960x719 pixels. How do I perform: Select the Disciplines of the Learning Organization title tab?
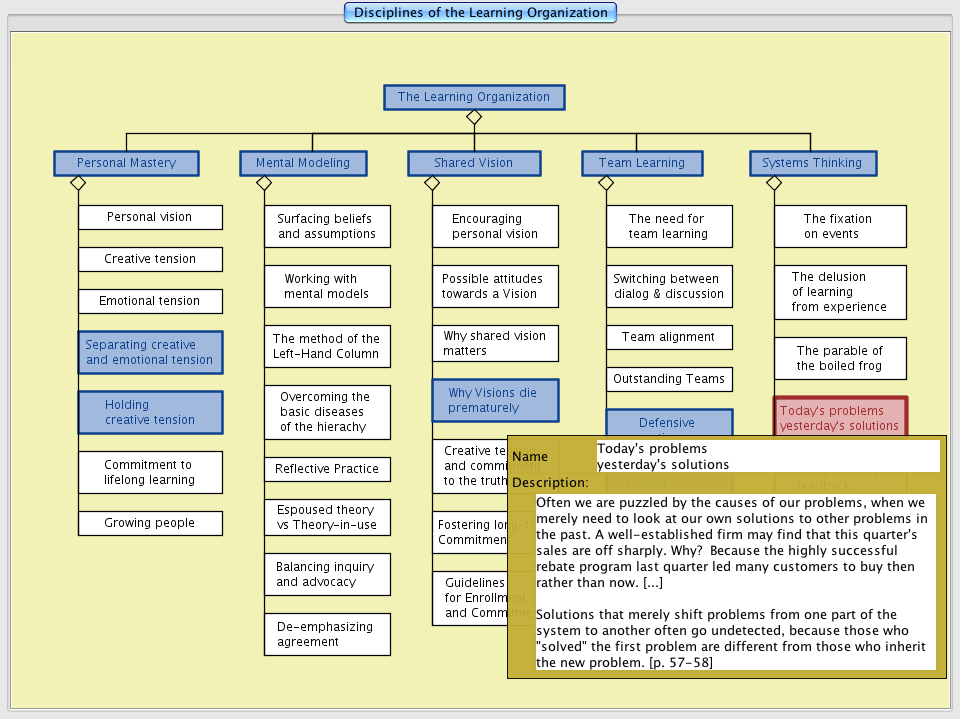480,13
